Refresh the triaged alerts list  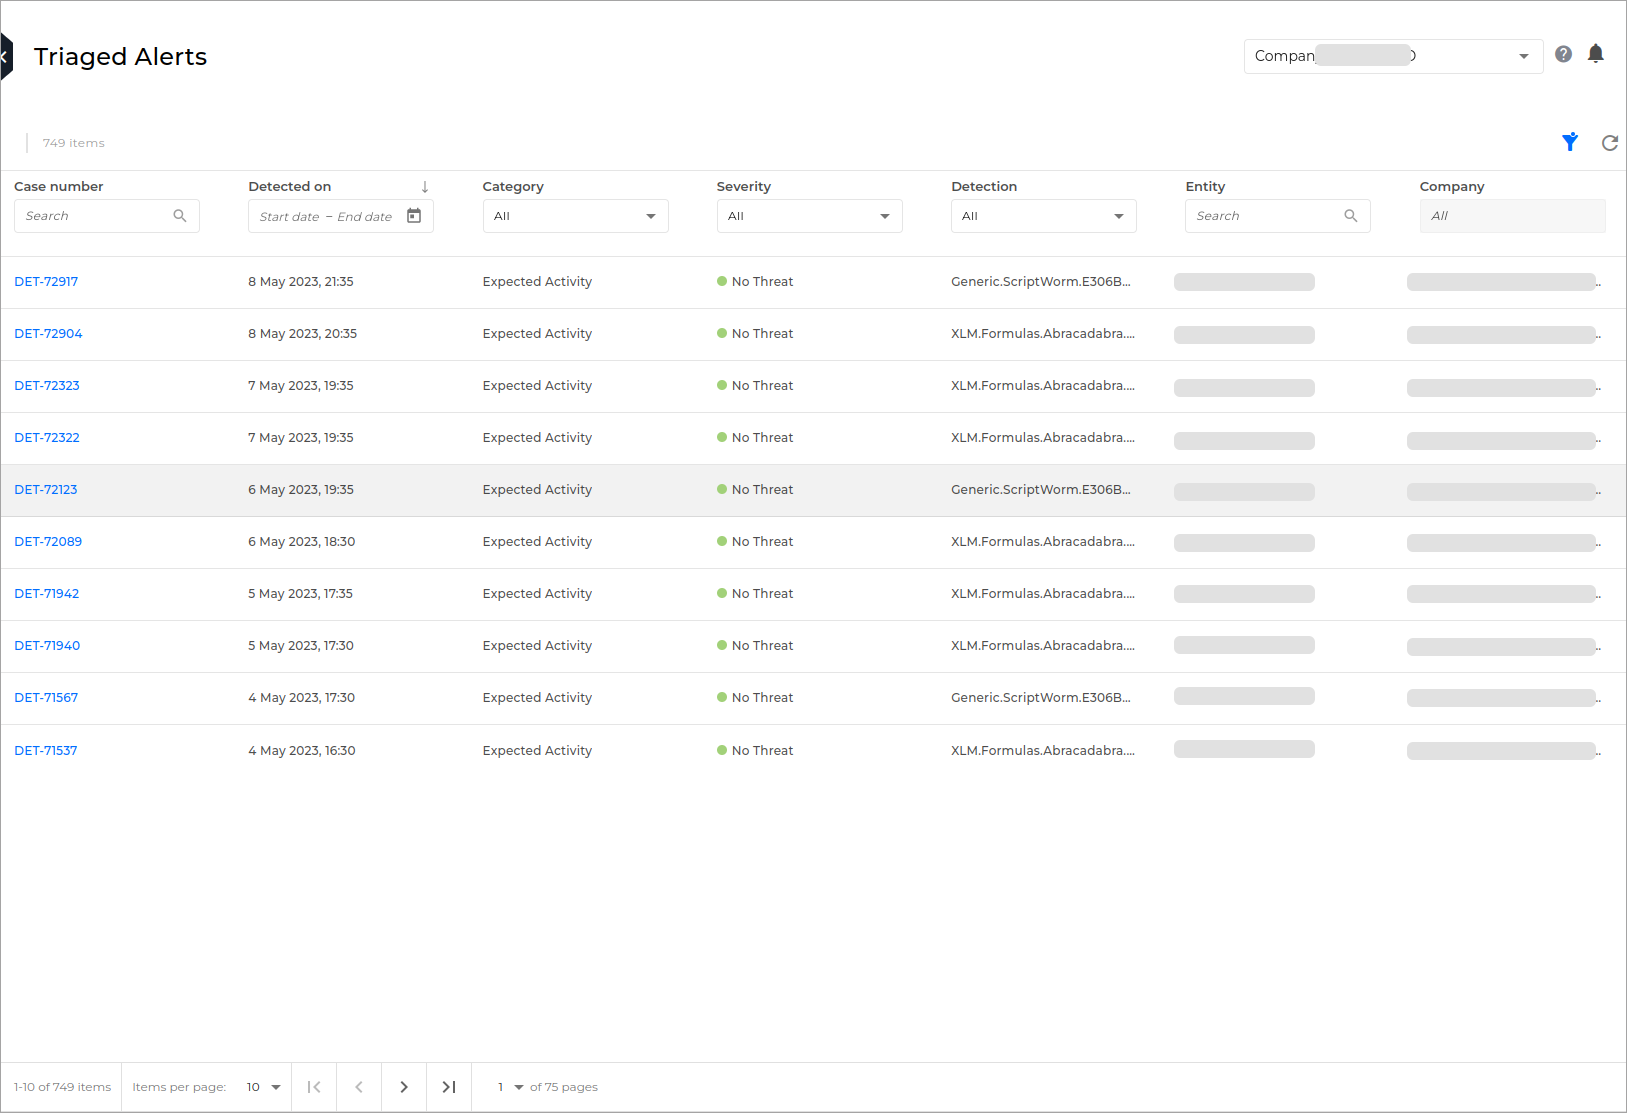[1609, 143]
